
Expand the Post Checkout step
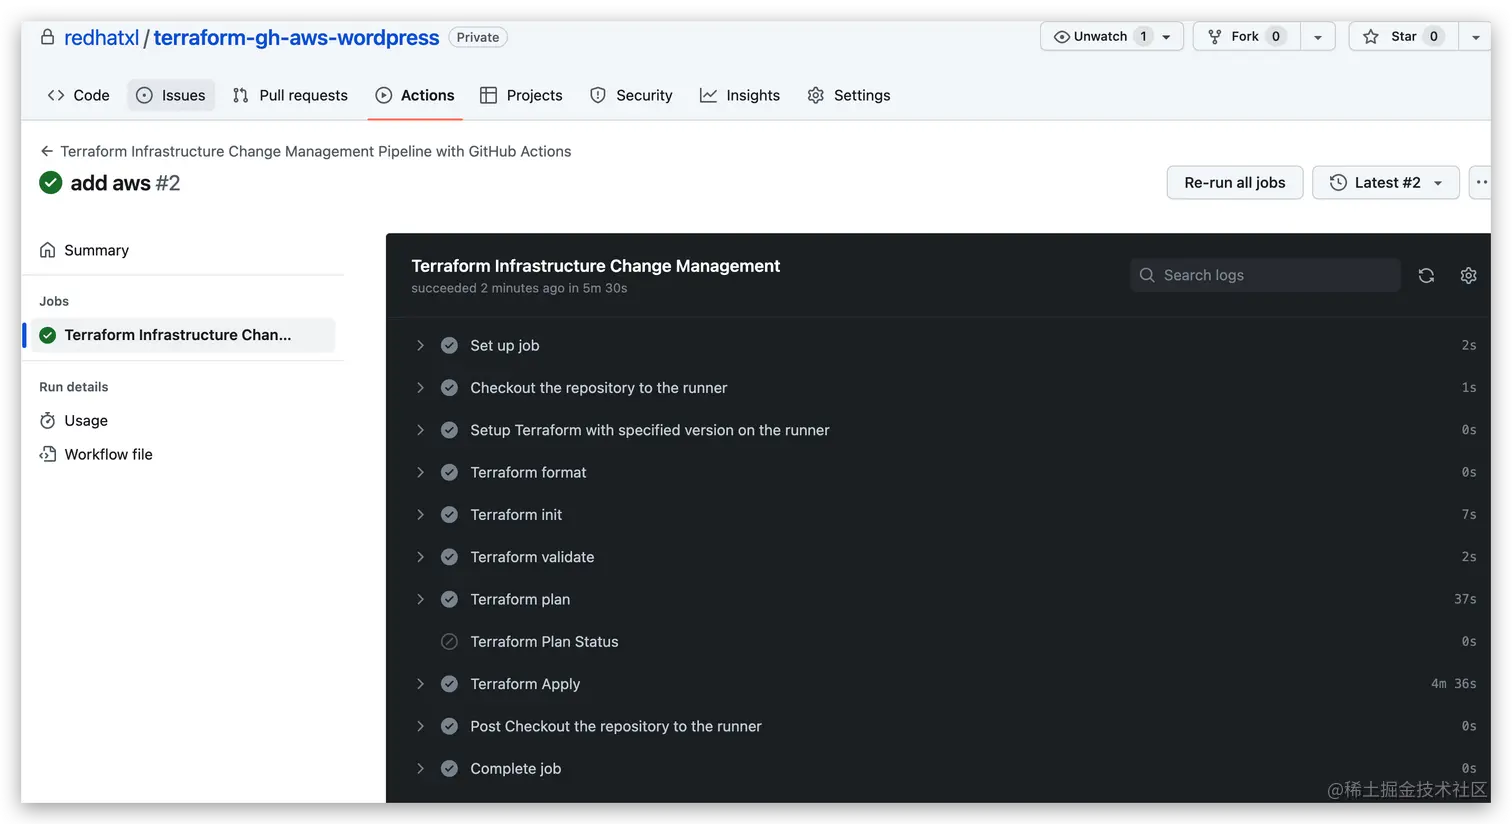pyautogui.click(x=420, y=726)
